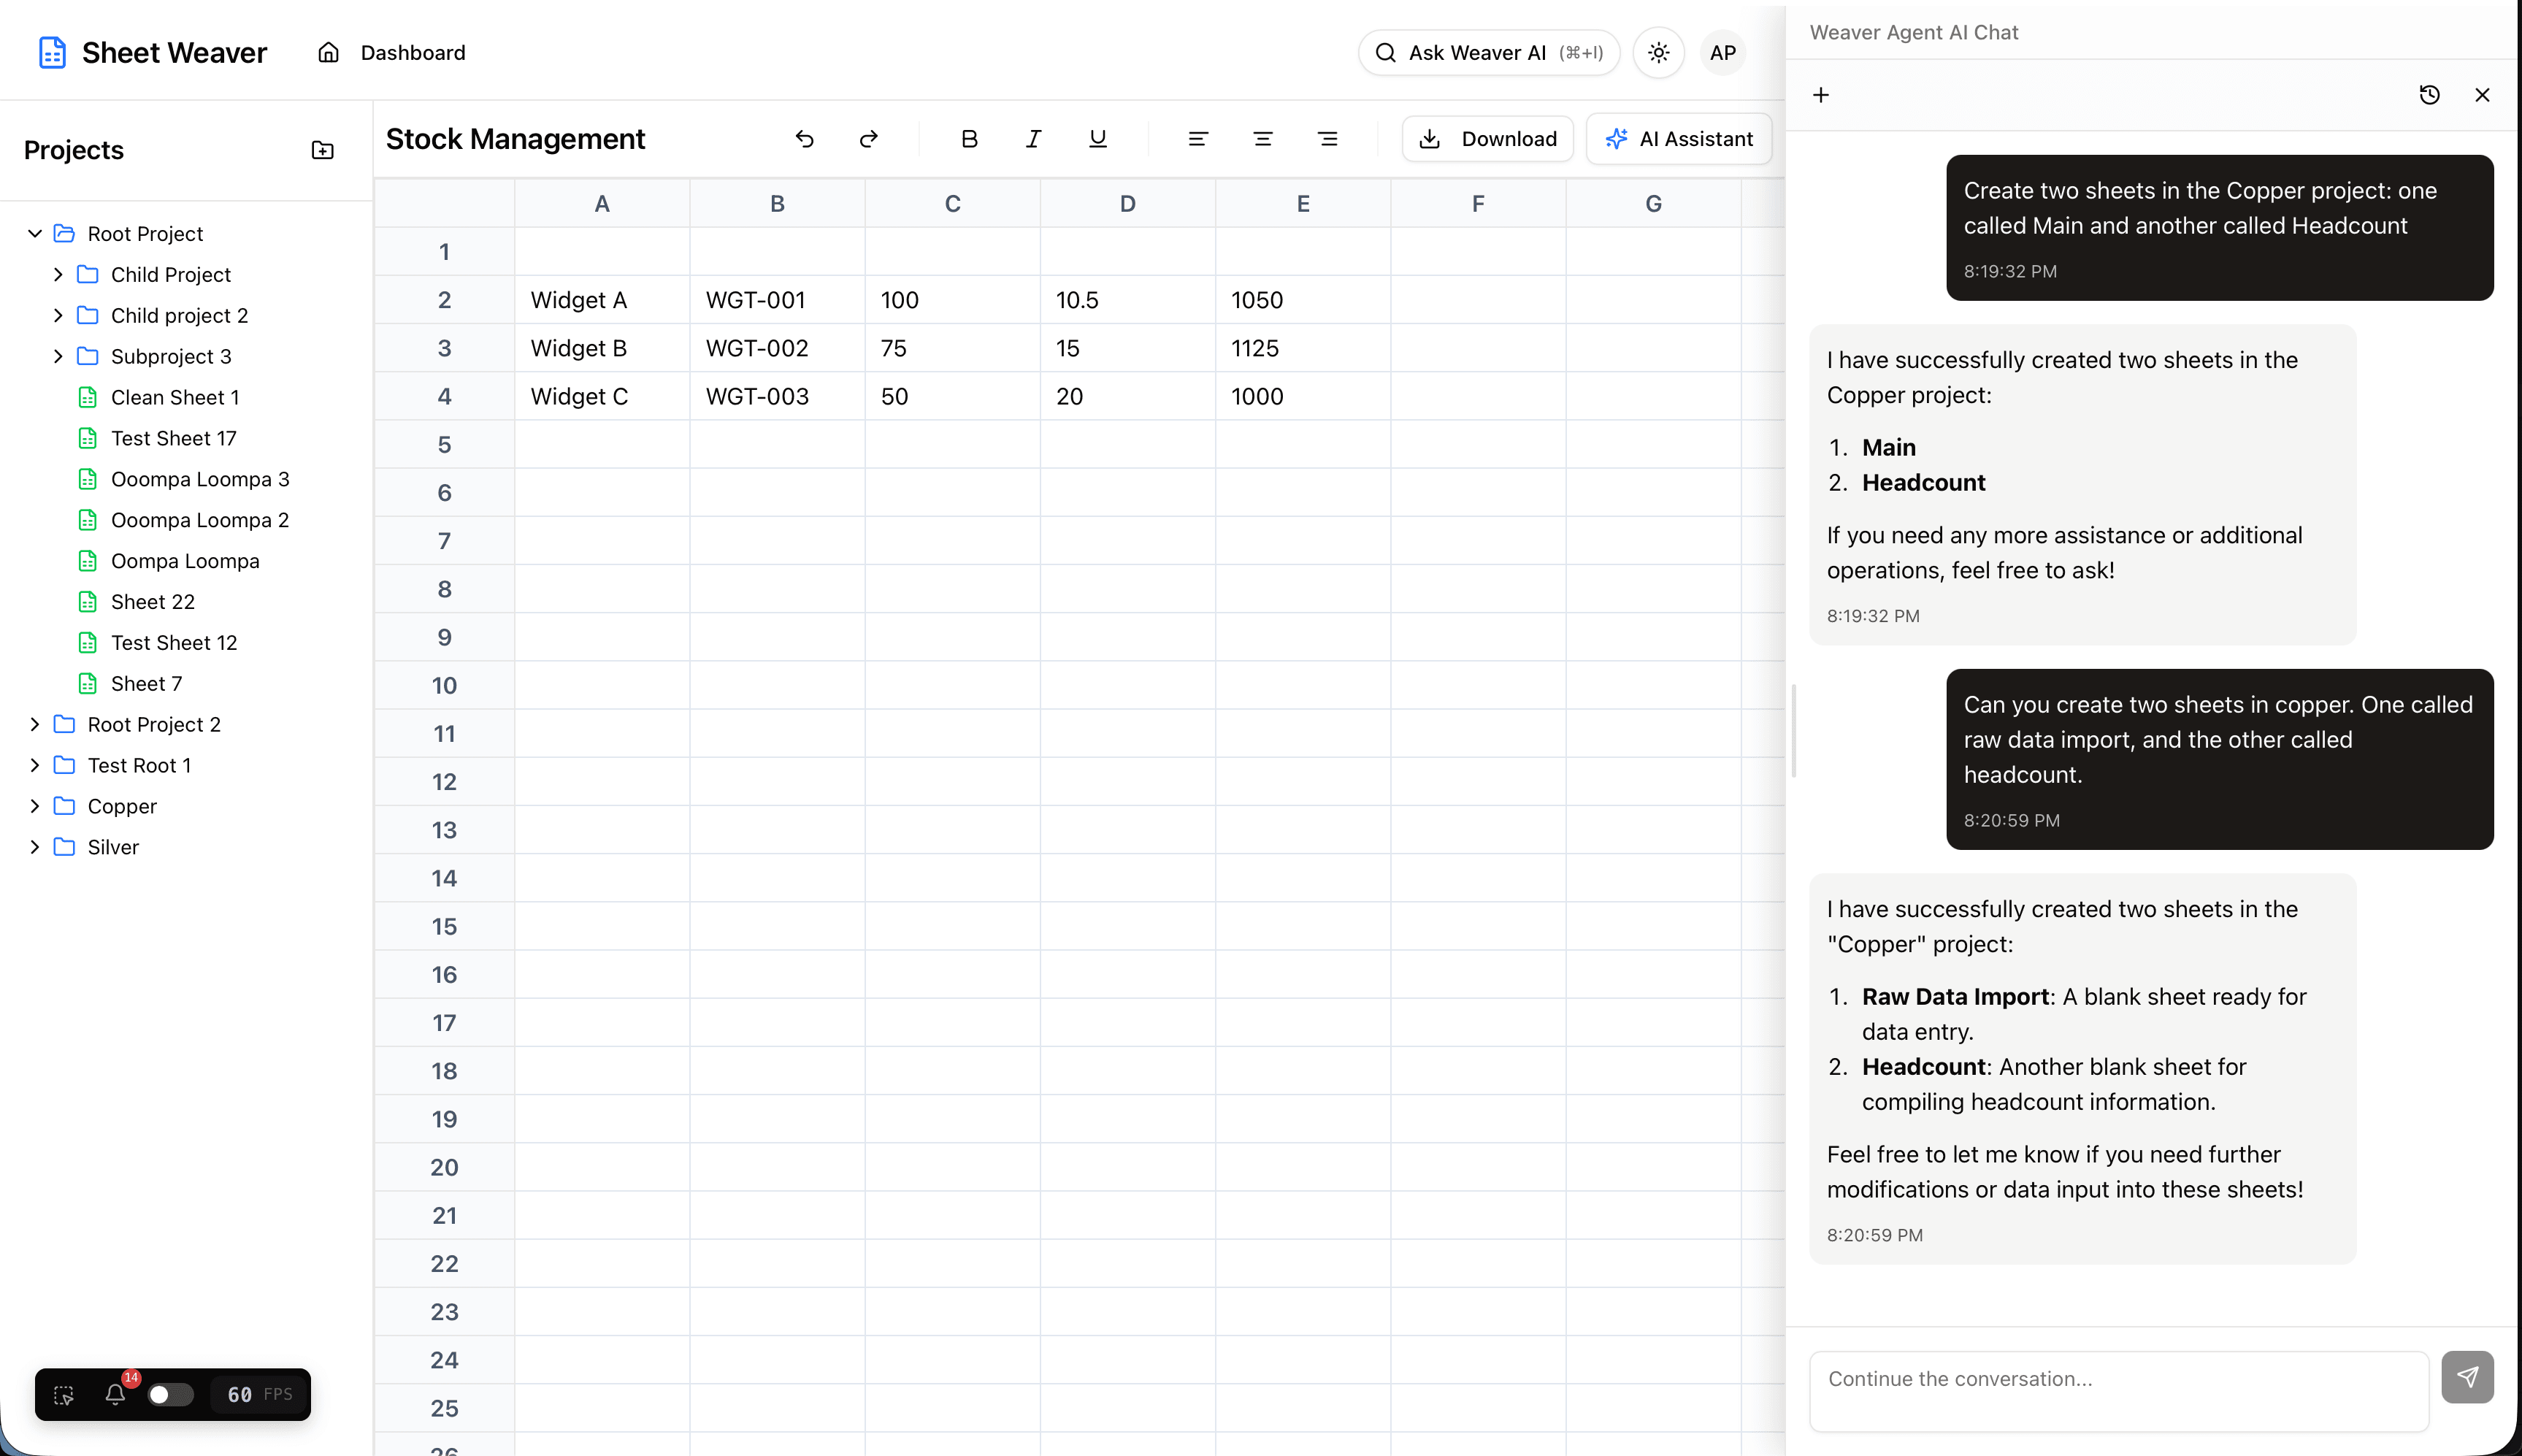Open notifications via the bell icon
The width and height of the screenshot is (2522, 1456).
[115, 1394]
